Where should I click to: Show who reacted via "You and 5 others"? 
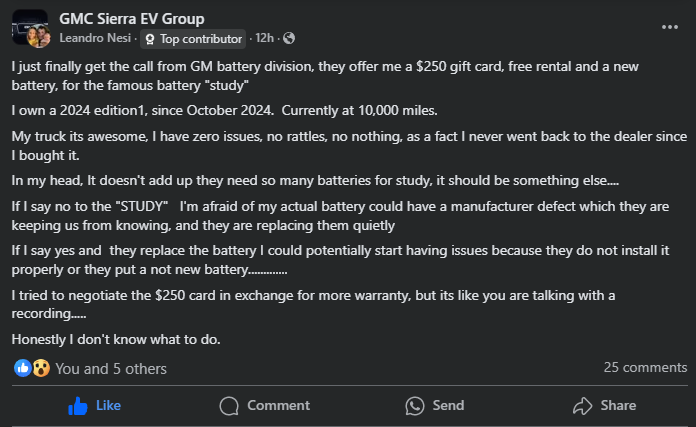click(111, 368)
